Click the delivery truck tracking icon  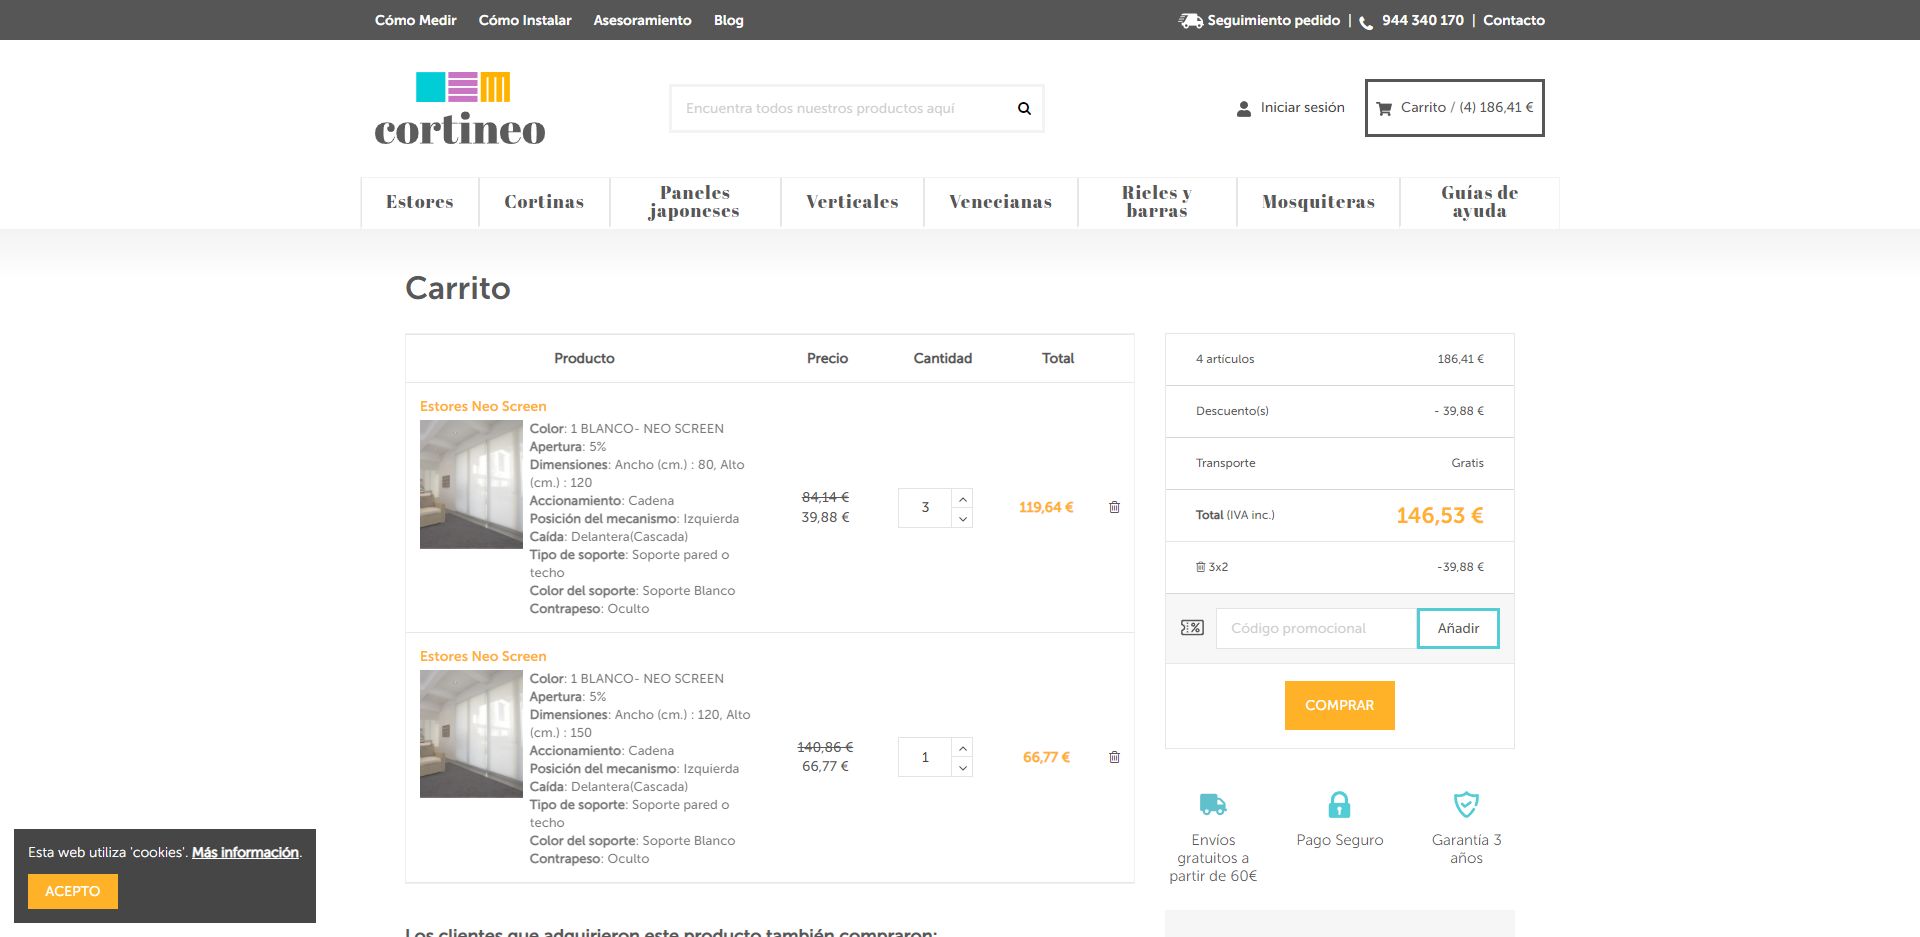[1190, 20]
